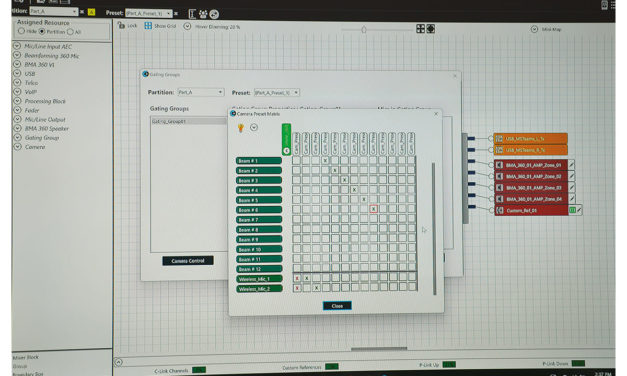The height and width of the screenshot is (376, 627).
Task: Edit BMA_360_01_AMP_Zone_04 with its pencil icon
Action: [x=571, y=198]
